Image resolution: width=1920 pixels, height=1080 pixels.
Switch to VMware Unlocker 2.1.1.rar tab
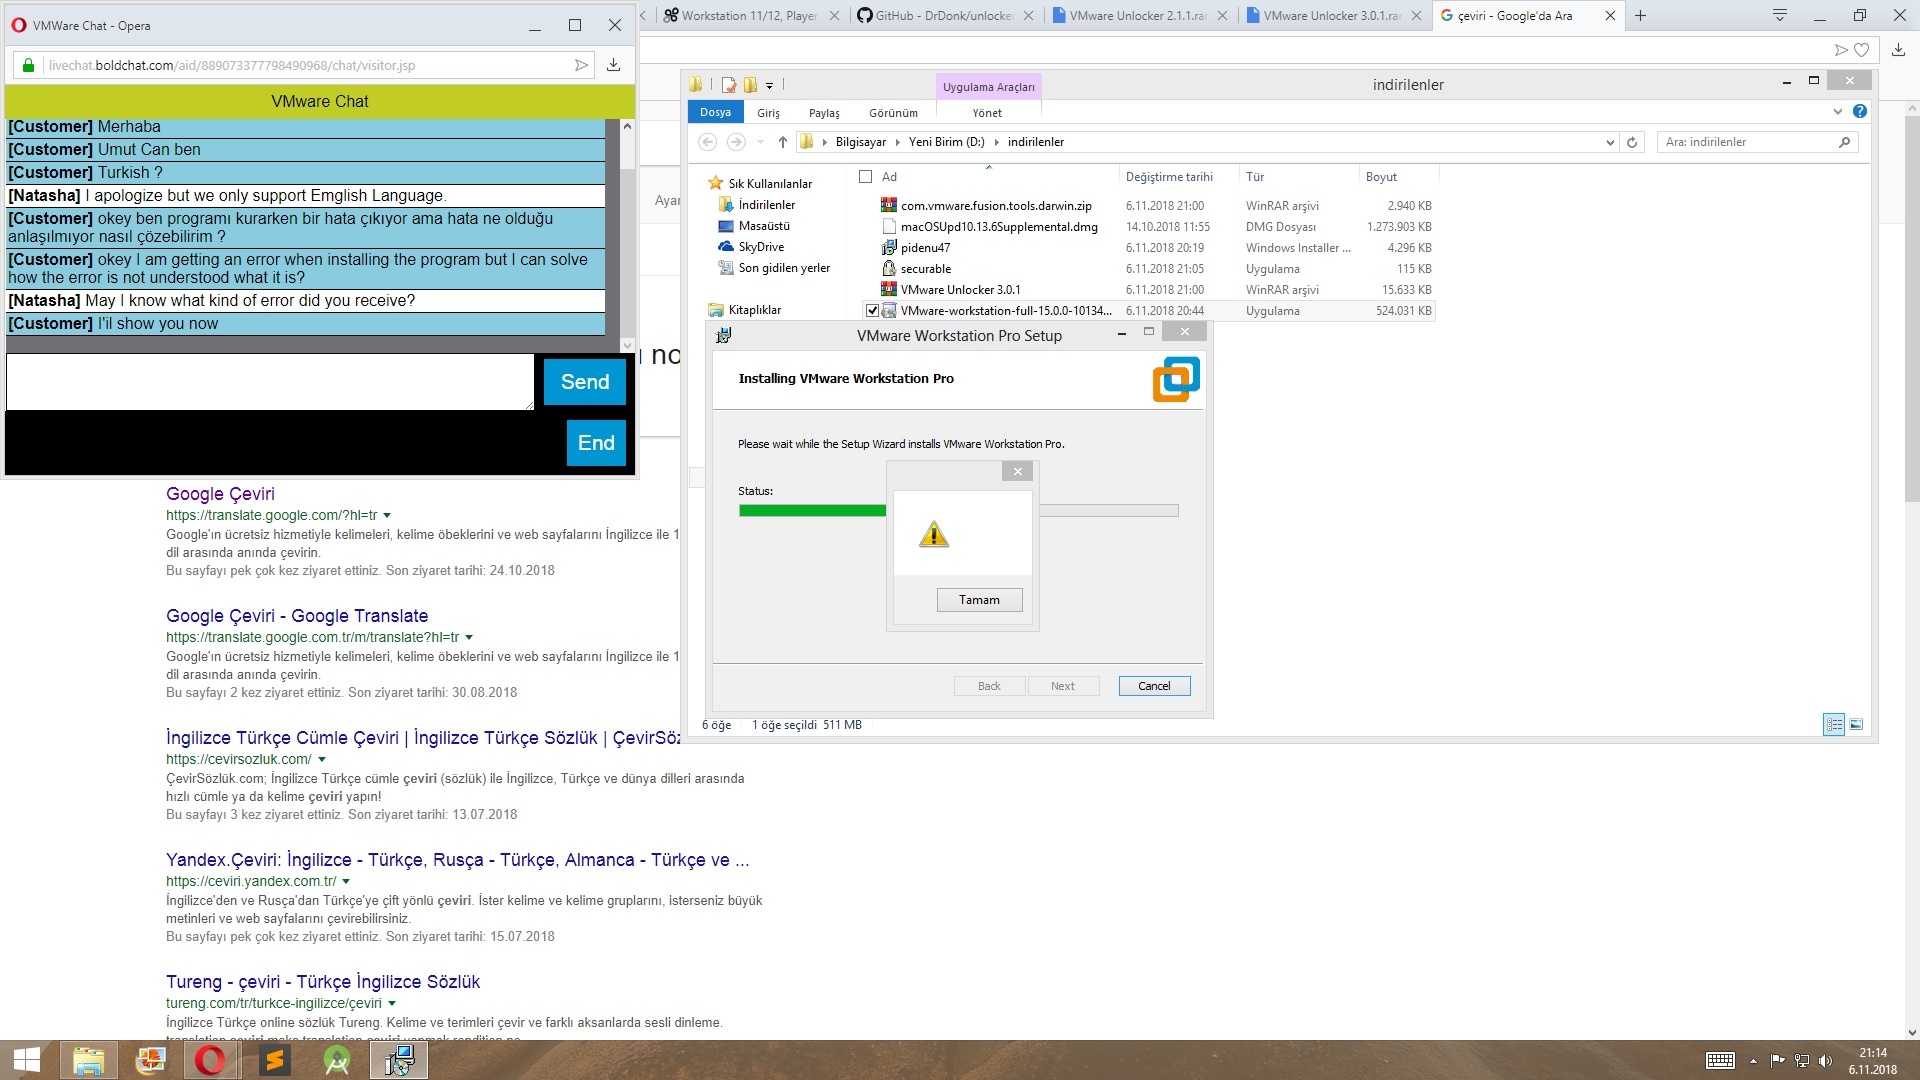coord(1137,16)
